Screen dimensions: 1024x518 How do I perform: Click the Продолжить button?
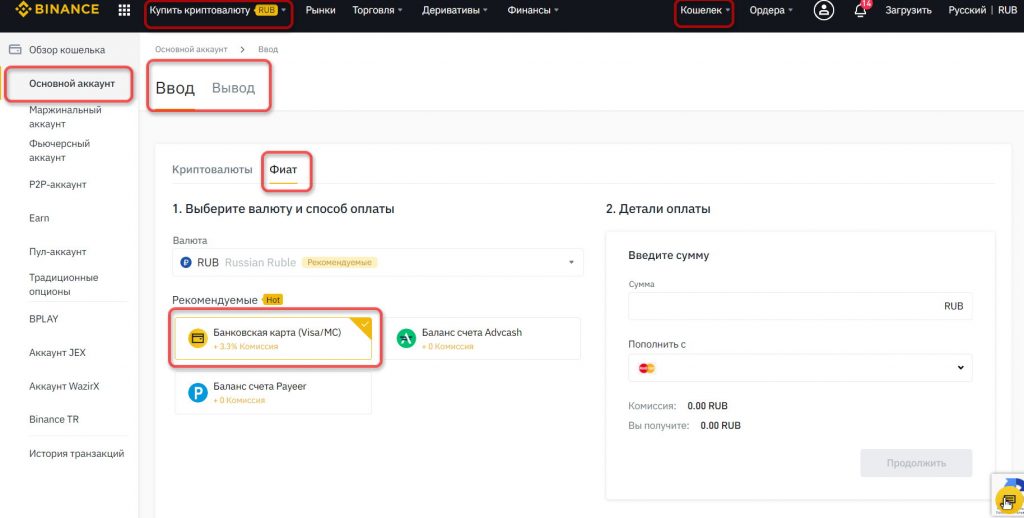916,463
